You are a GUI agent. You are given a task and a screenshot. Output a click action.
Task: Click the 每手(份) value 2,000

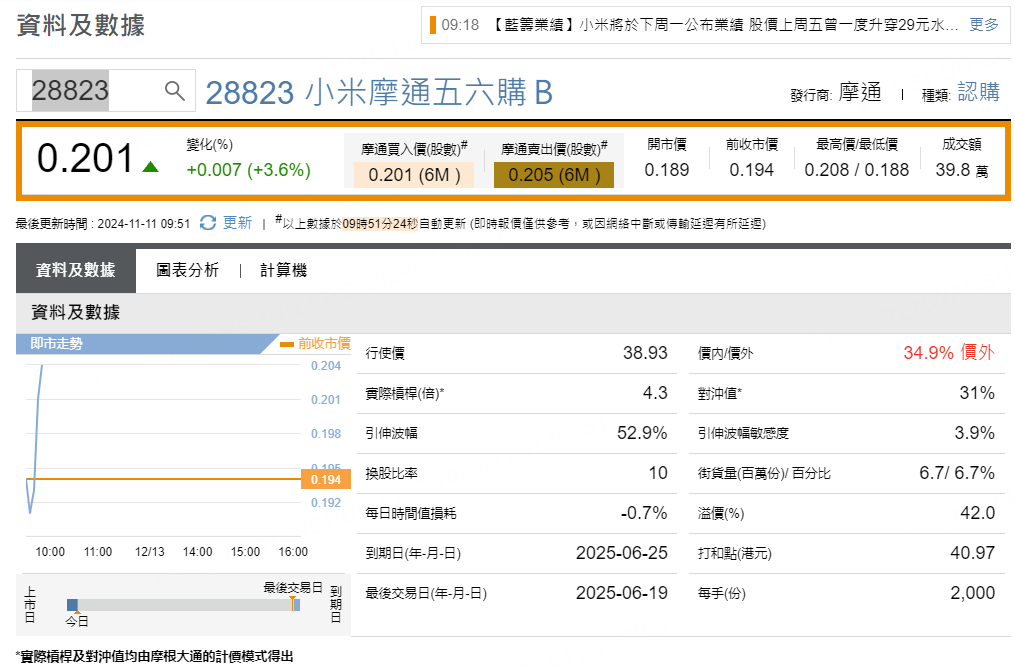(972, 593)
